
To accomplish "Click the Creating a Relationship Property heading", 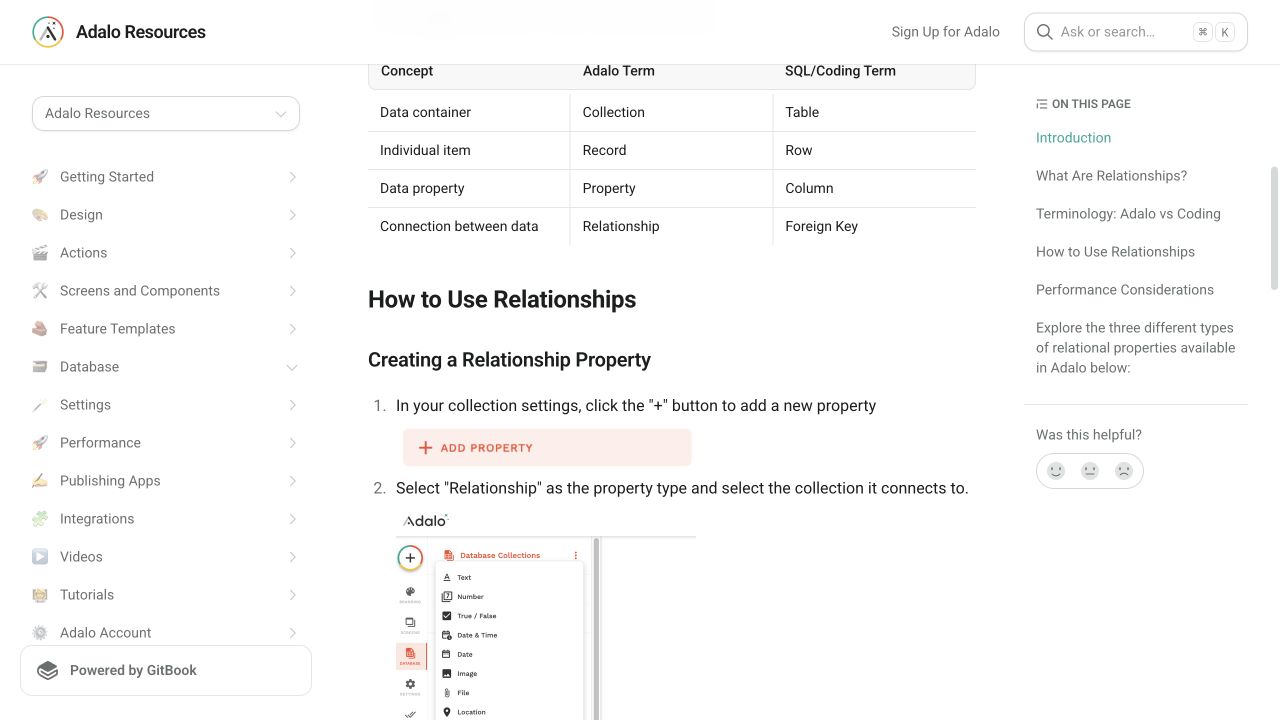I will [509, 360].
